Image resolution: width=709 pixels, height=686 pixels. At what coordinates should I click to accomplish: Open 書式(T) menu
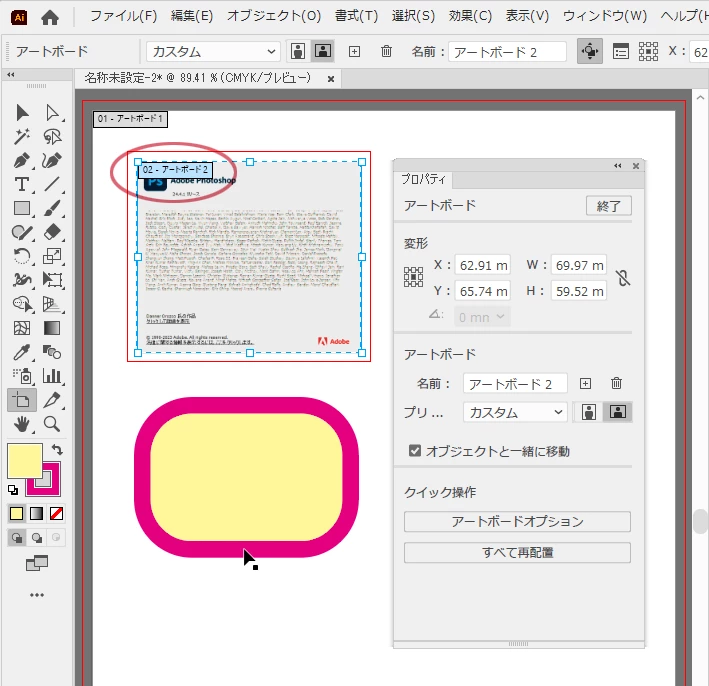click(356, 16)
